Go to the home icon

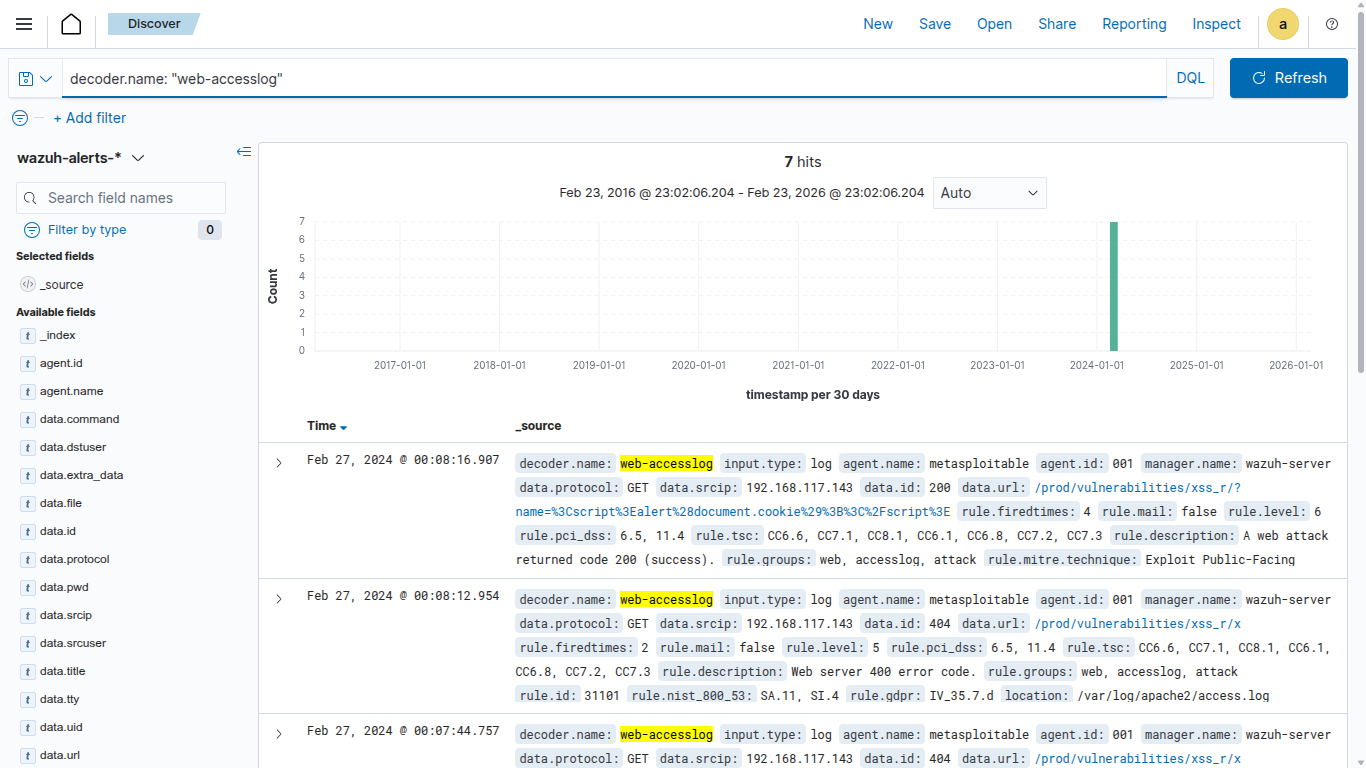tap(71, 24)
